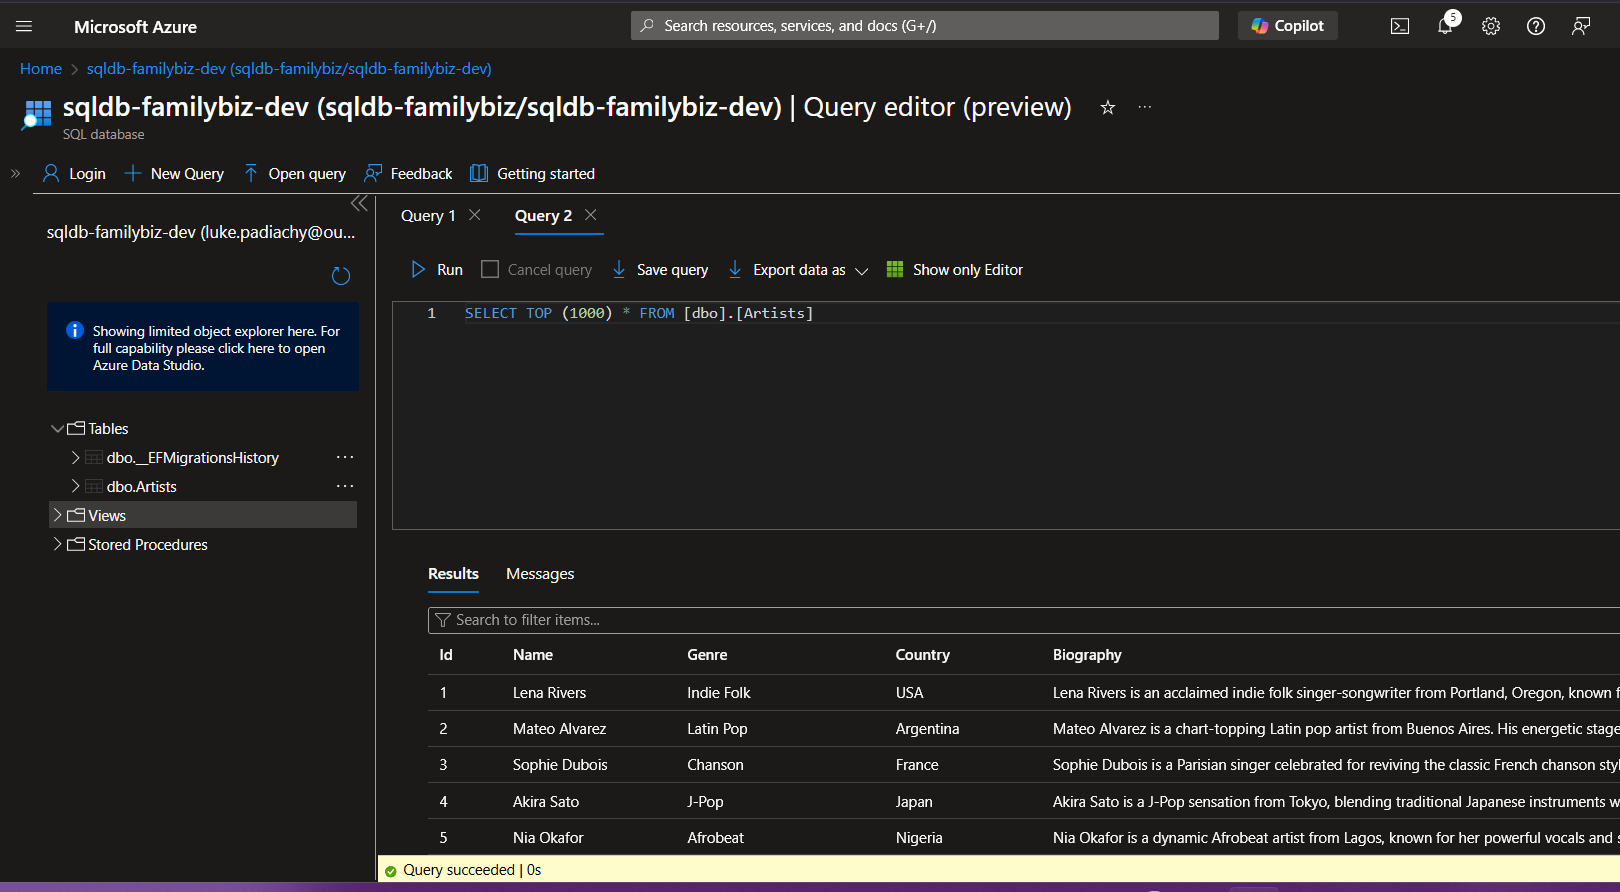Expand the Stored Procedures folder

pos(57,544)
